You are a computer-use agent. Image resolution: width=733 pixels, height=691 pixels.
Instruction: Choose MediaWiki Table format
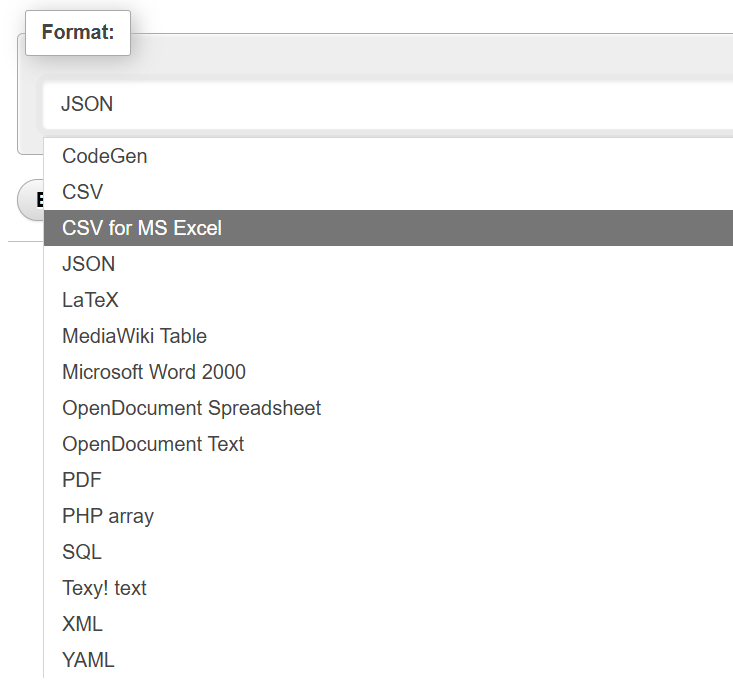pos(388,336)
